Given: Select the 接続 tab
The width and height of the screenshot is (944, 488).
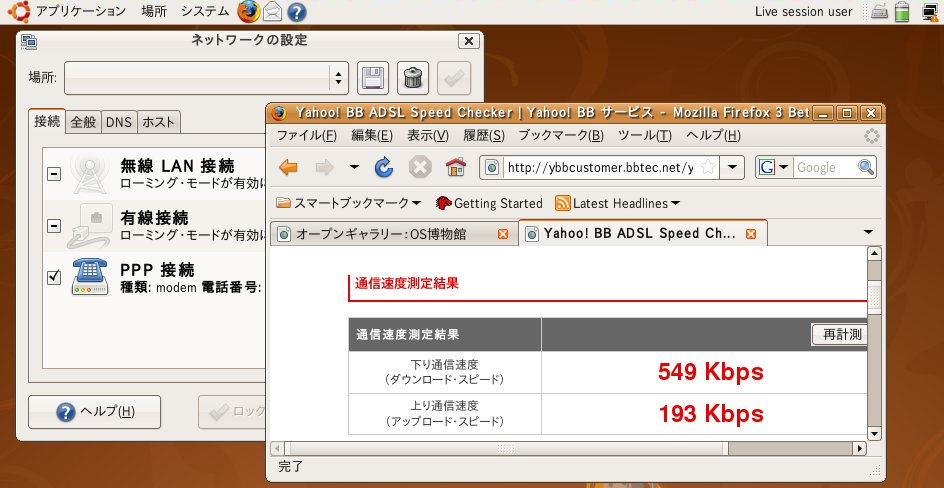Looking at the screenshot, I should click(x=47, y=121).
